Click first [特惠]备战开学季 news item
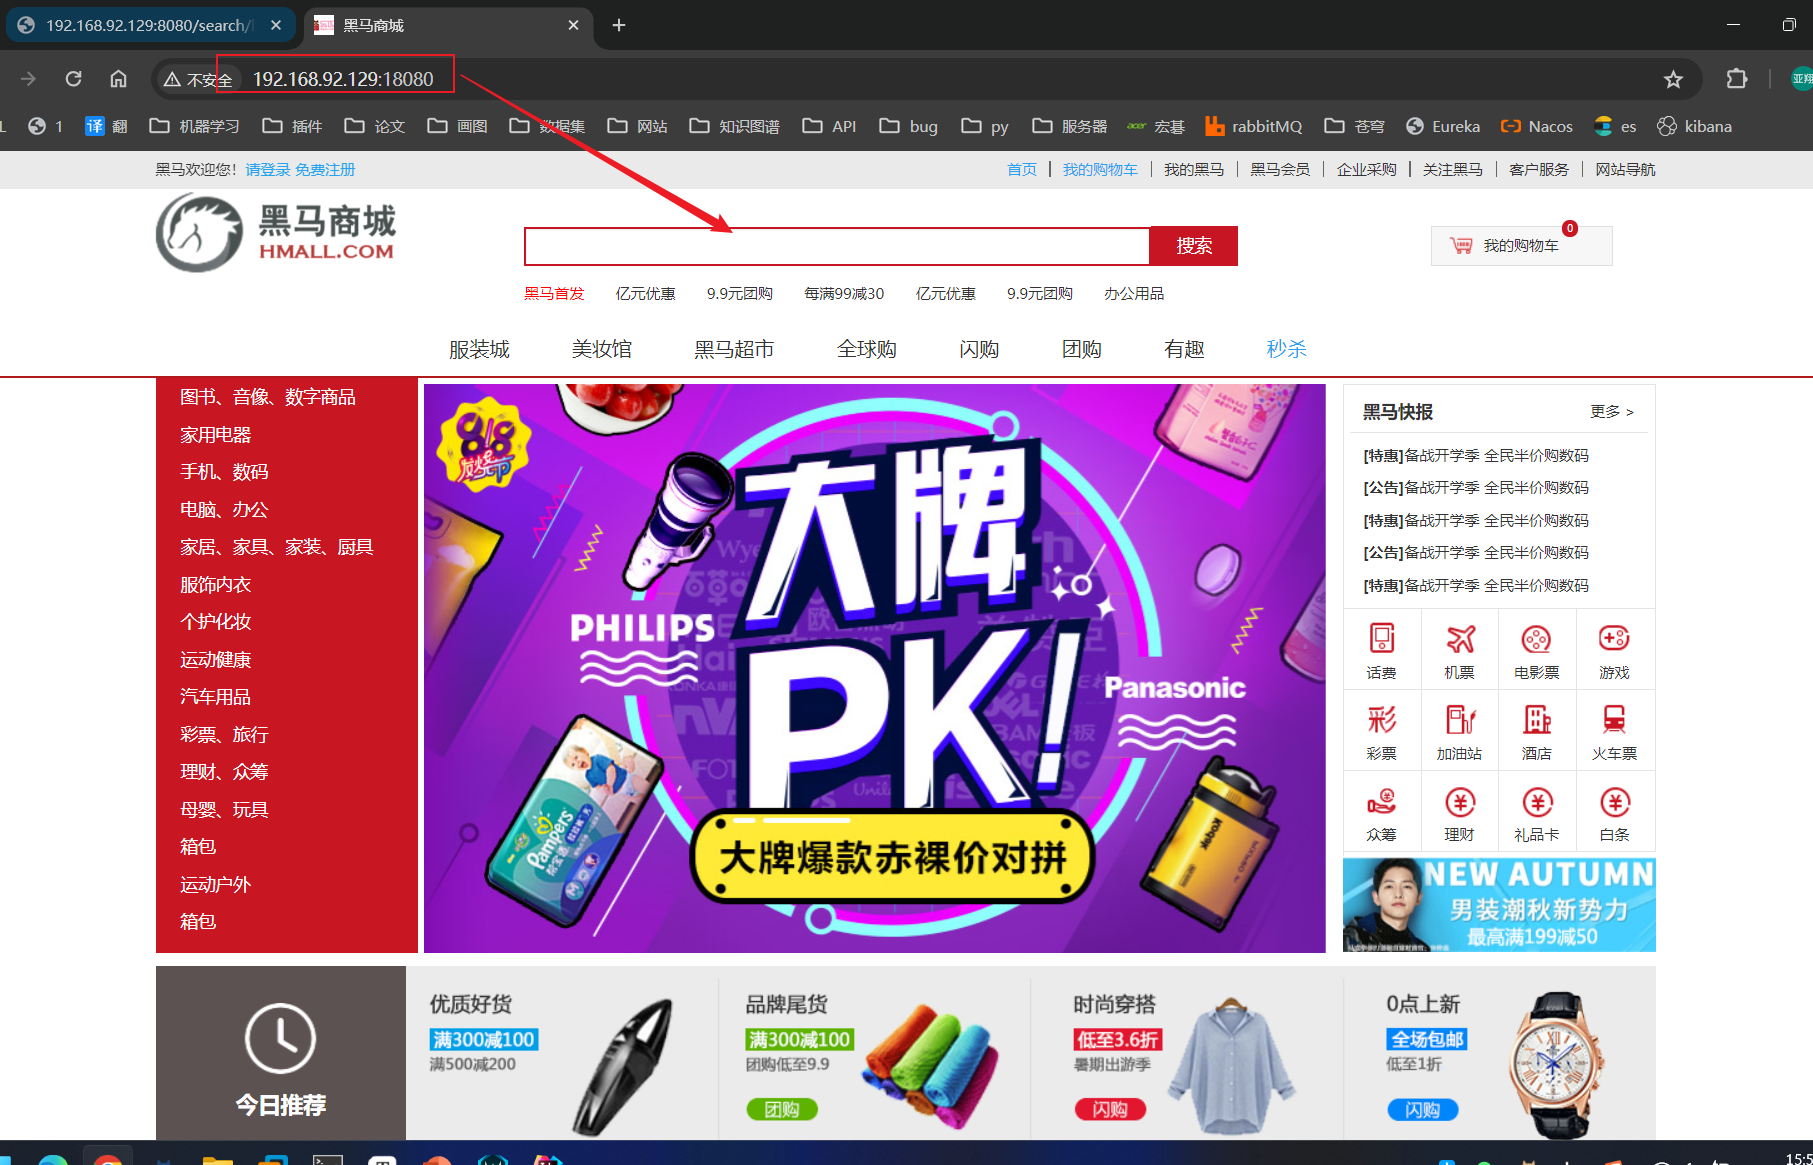The width and height of the screenshot is (1813, 1165). coord(1476,456)
